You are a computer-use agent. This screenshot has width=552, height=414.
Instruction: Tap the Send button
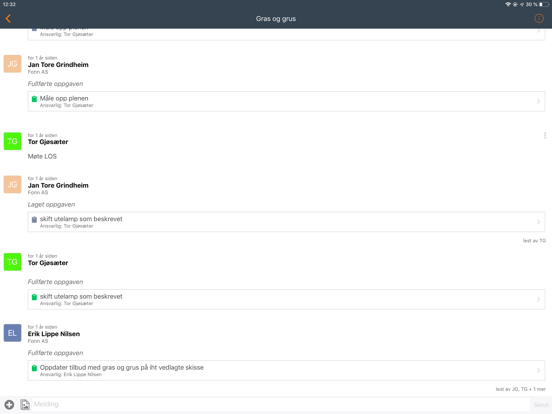pos(540,404)
